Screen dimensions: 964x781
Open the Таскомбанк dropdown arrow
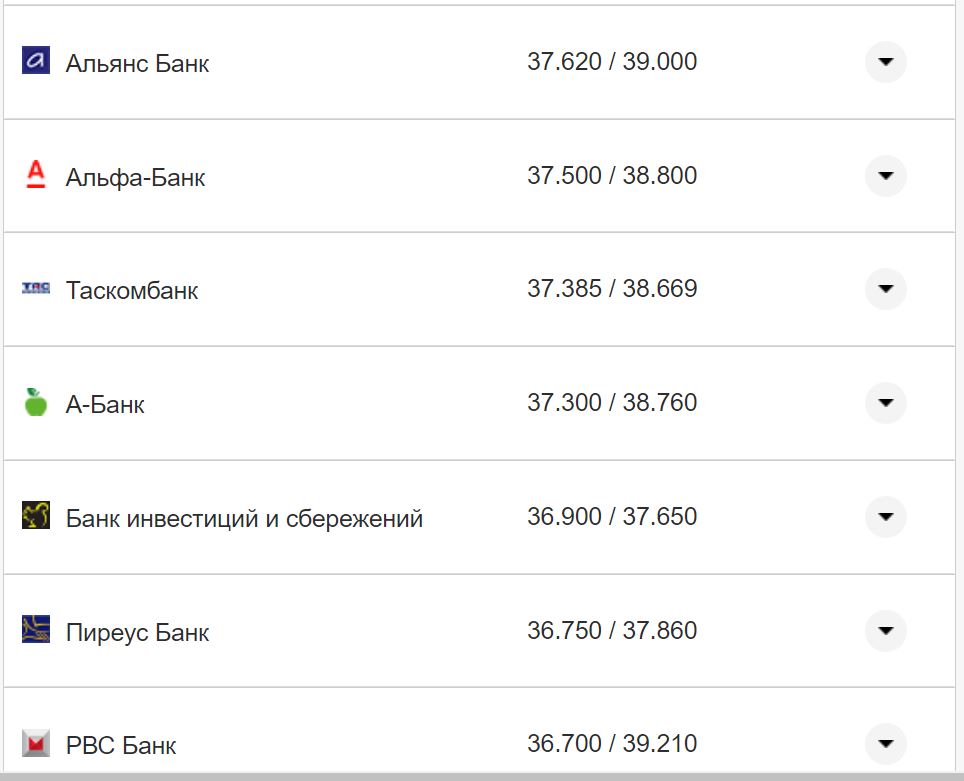click(x=885, y=289)
